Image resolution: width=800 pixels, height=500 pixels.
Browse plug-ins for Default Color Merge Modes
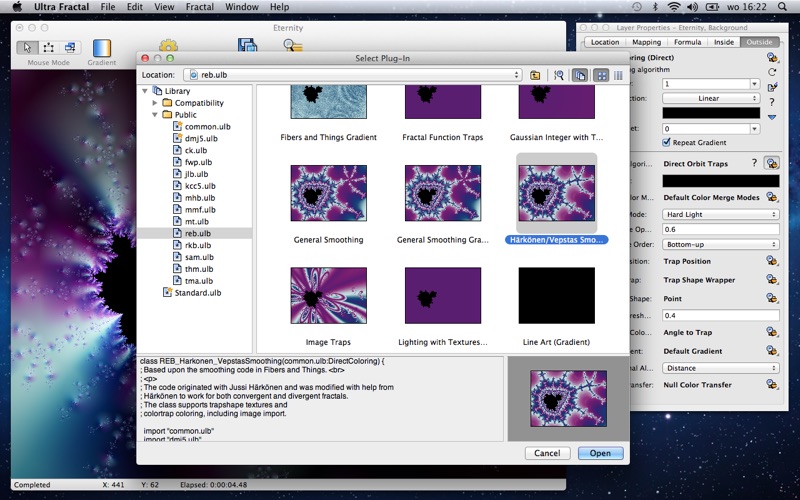click(x=772, y=197)
